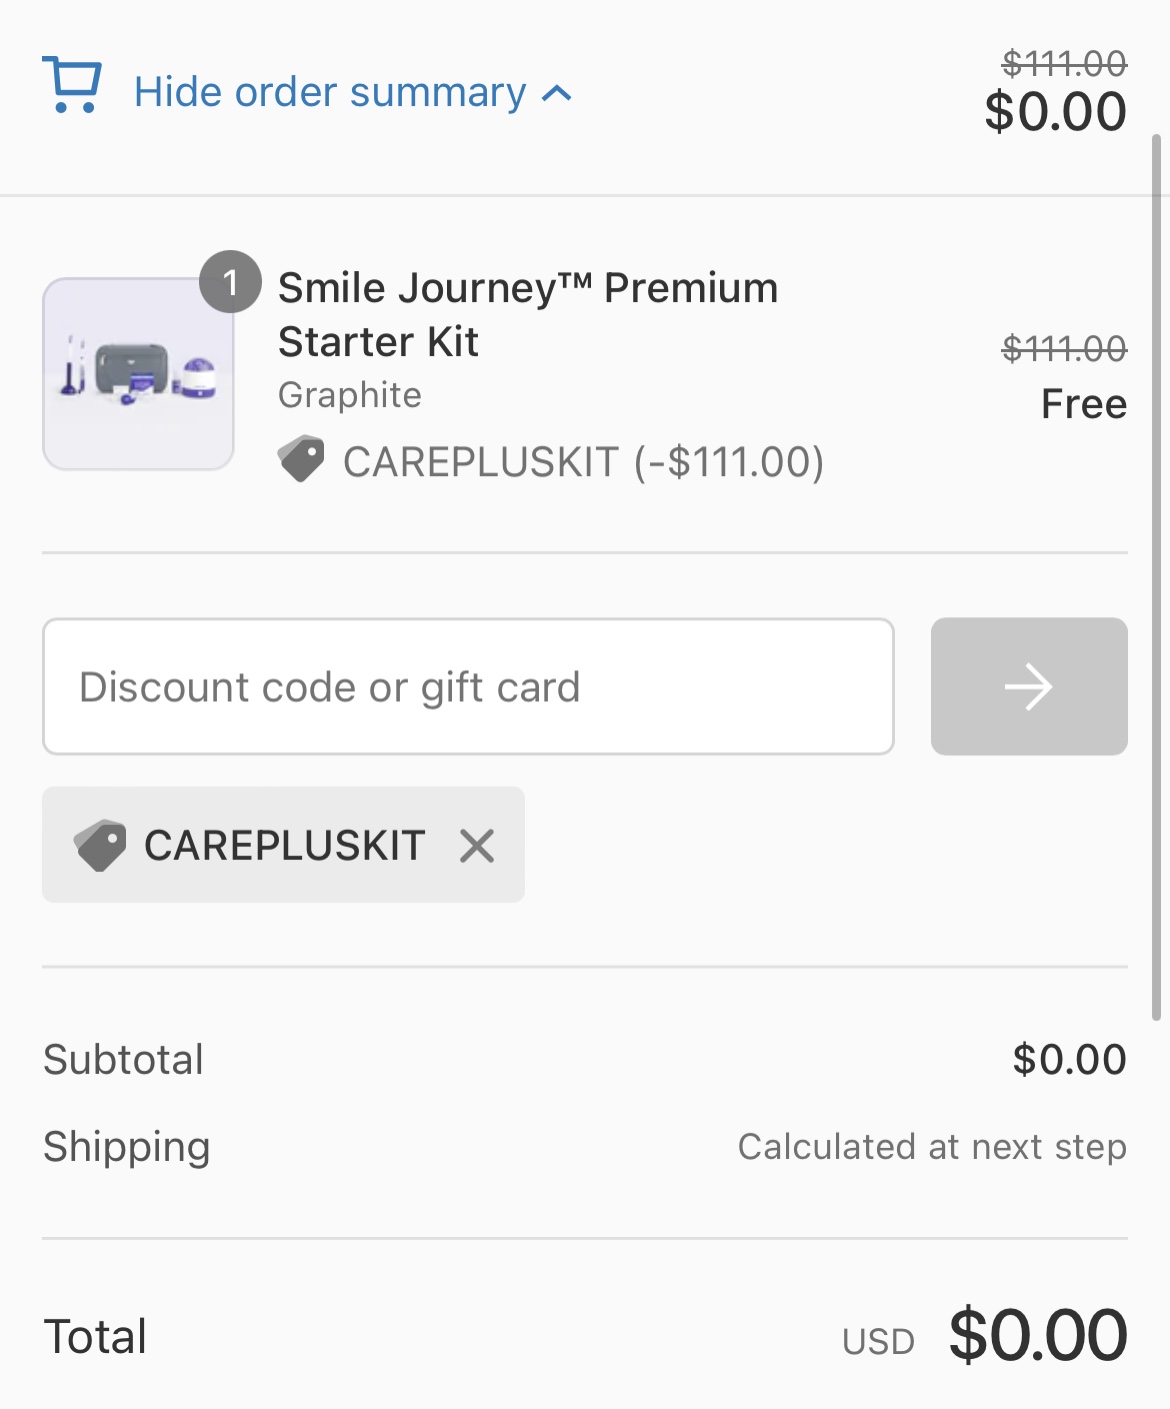
Task: Click the X icon to remove CAREPLUSKIT
Action: pos(478,845)
